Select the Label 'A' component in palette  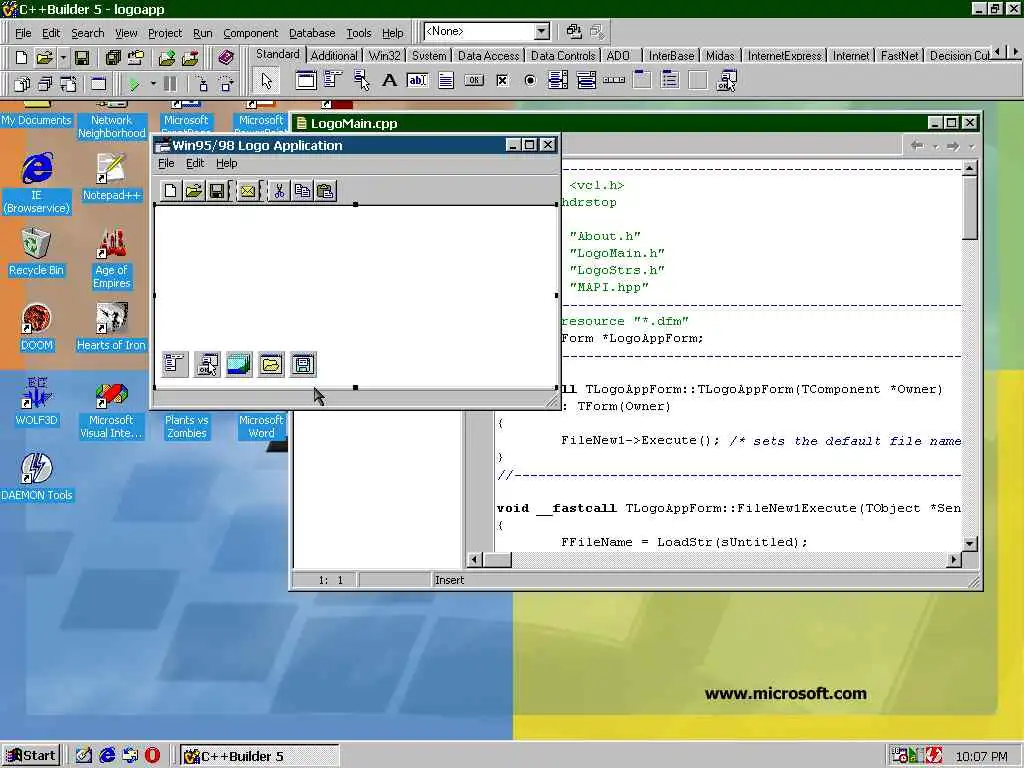tap(389, 80)
